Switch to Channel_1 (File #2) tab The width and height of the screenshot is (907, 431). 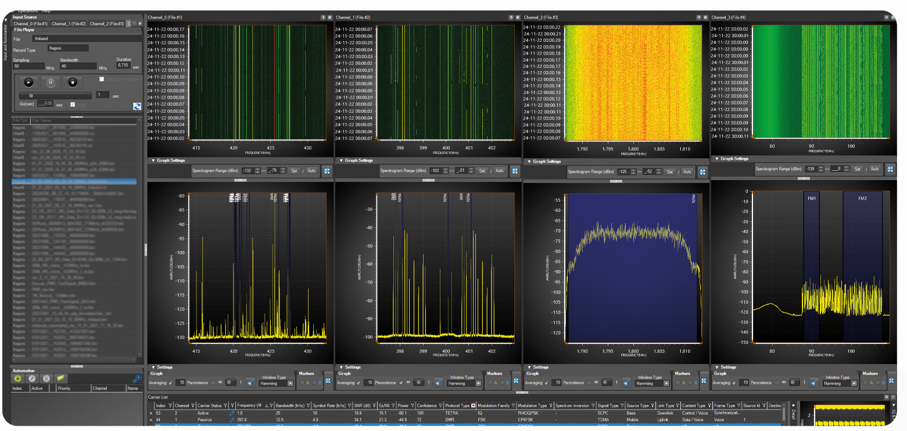[68, 23]
